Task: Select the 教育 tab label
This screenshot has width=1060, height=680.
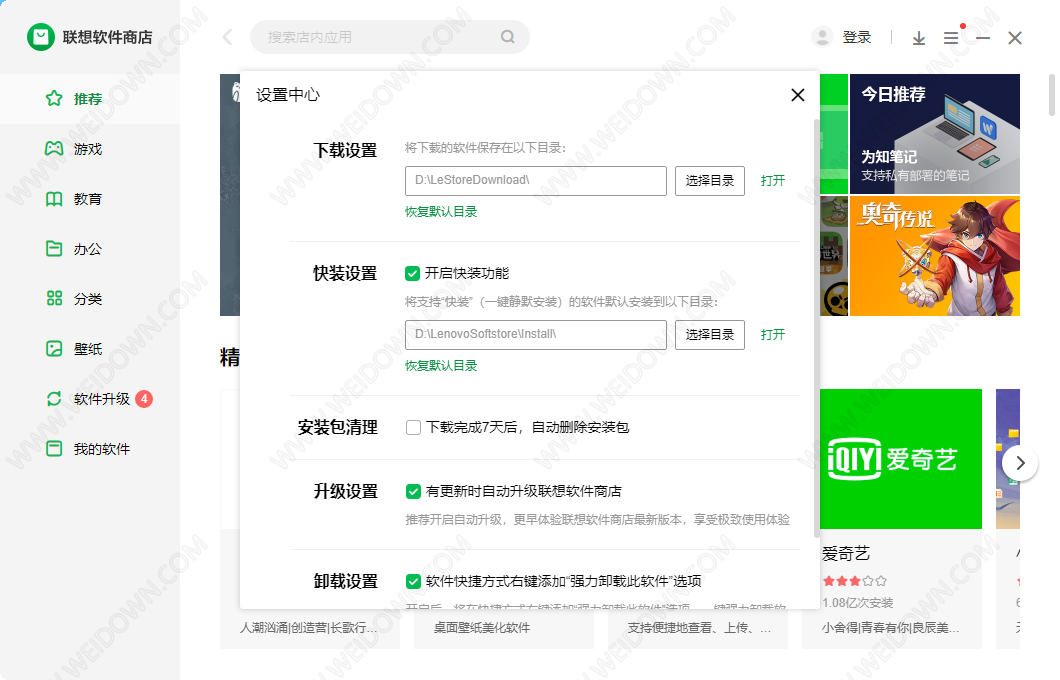Action: point(88,199)
